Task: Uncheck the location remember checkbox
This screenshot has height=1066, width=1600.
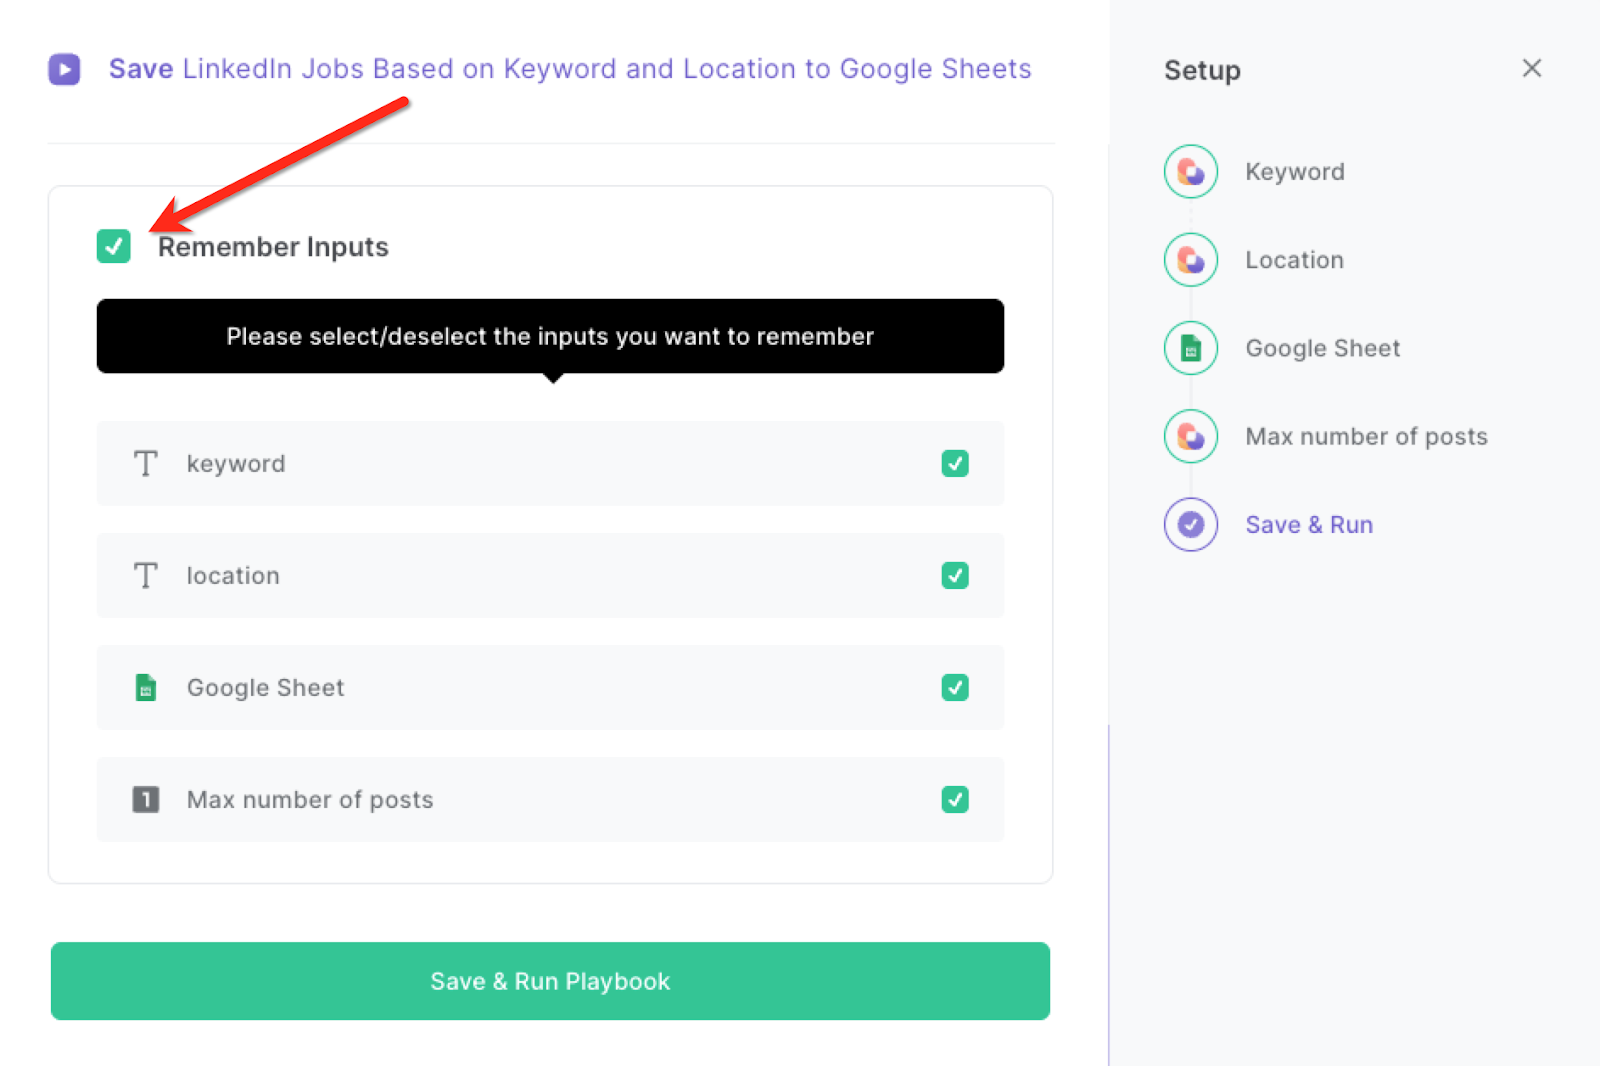Action: 955,575
